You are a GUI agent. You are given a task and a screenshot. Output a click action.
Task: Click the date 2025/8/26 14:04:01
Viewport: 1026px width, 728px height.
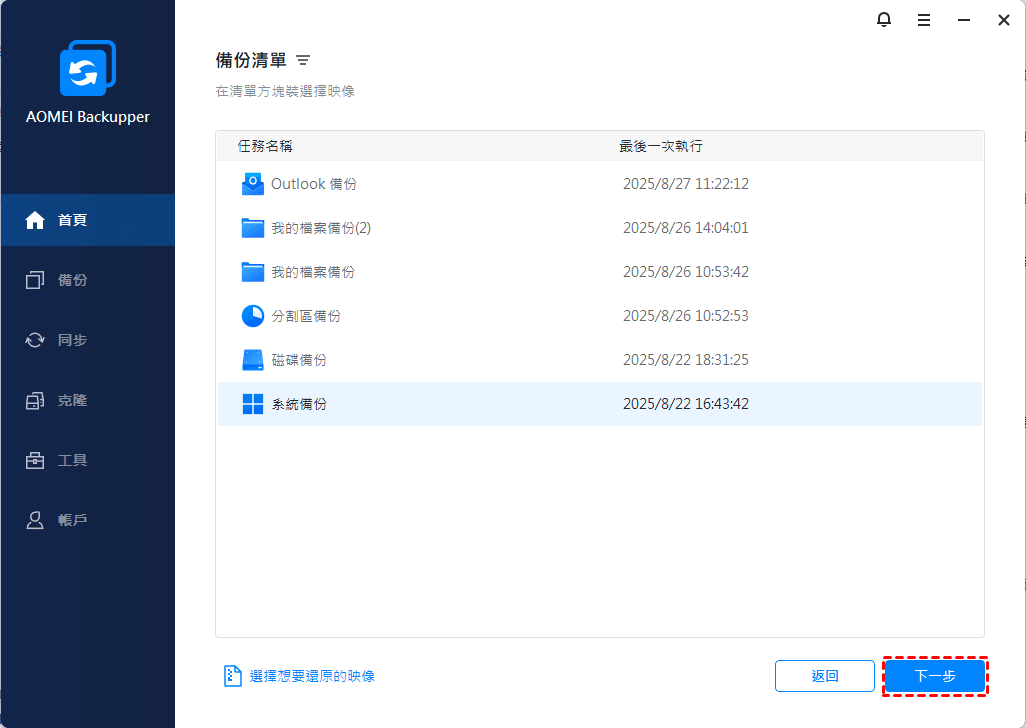tap(686, 228)
